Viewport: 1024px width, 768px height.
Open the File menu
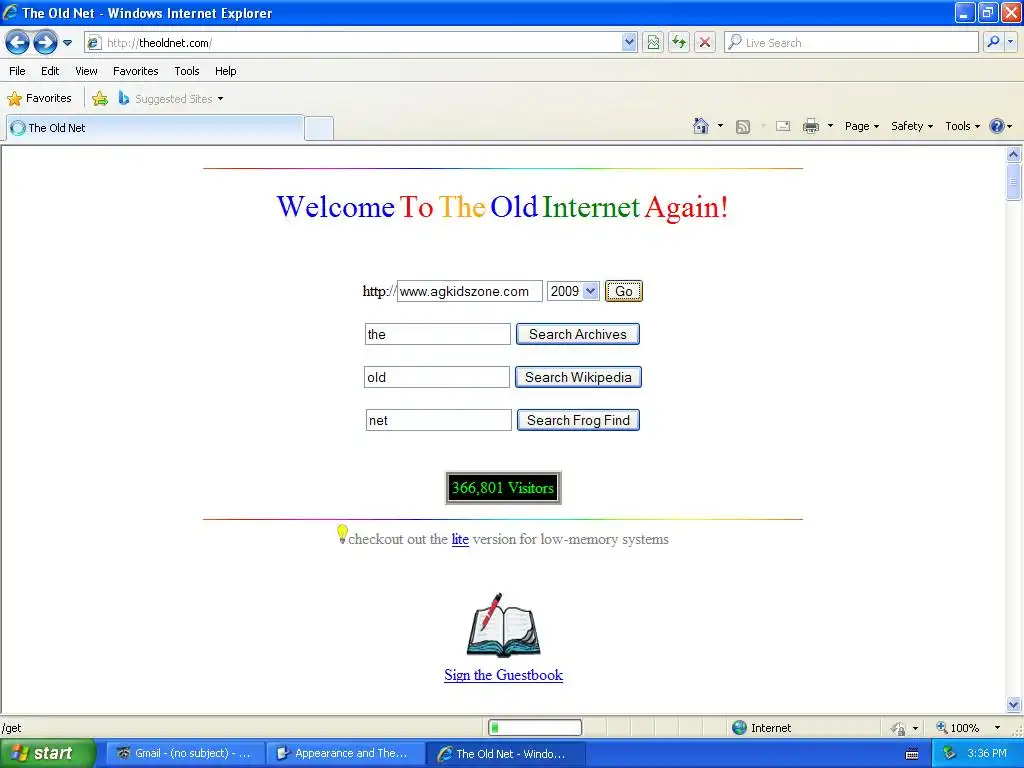(18, 71)
